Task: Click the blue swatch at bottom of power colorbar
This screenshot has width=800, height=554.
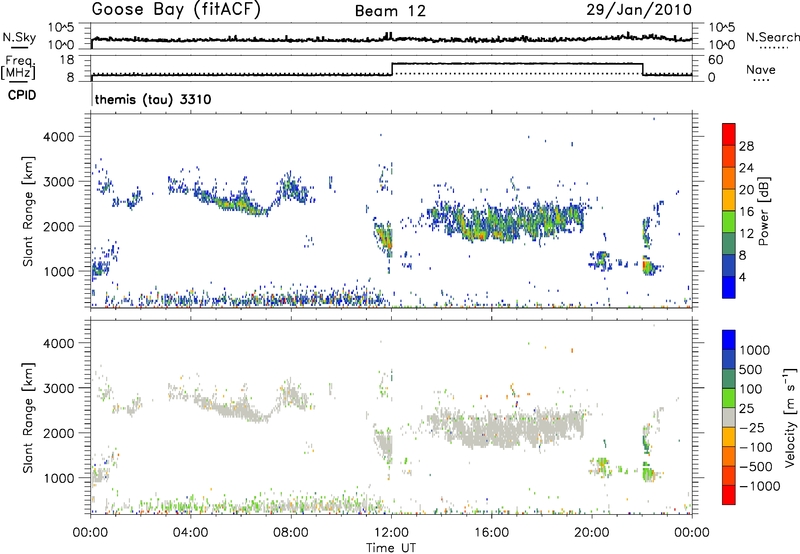Action: coord(729,287)
